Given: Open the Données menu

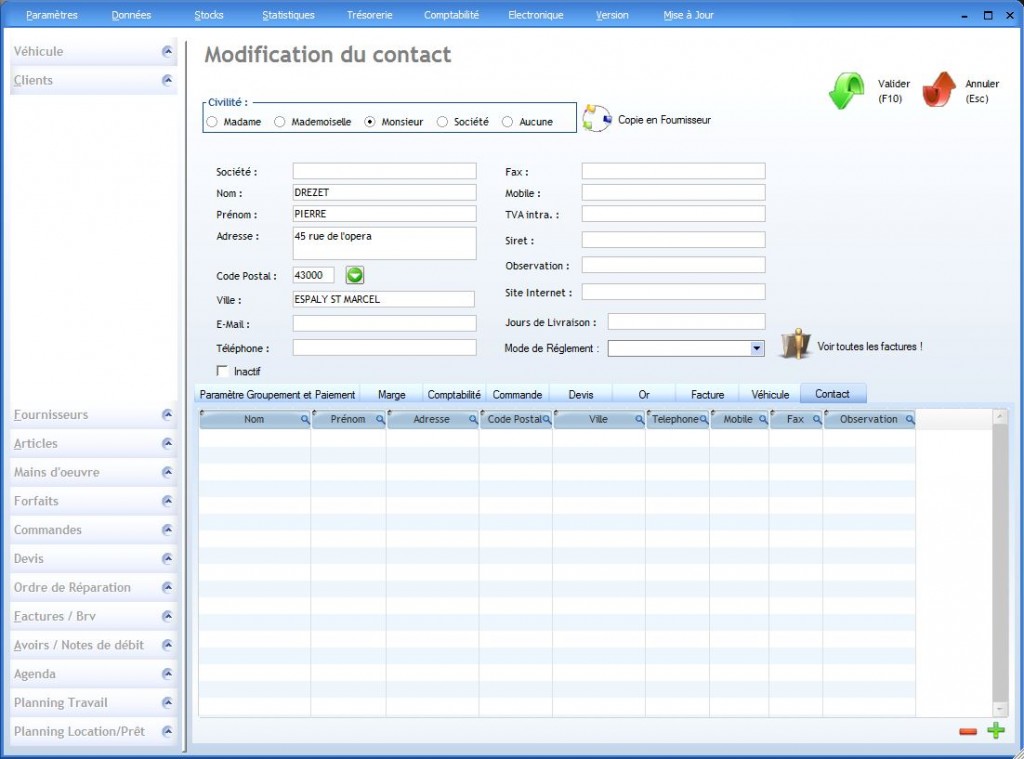Looking at the screenshot, I should pos(131,14).
